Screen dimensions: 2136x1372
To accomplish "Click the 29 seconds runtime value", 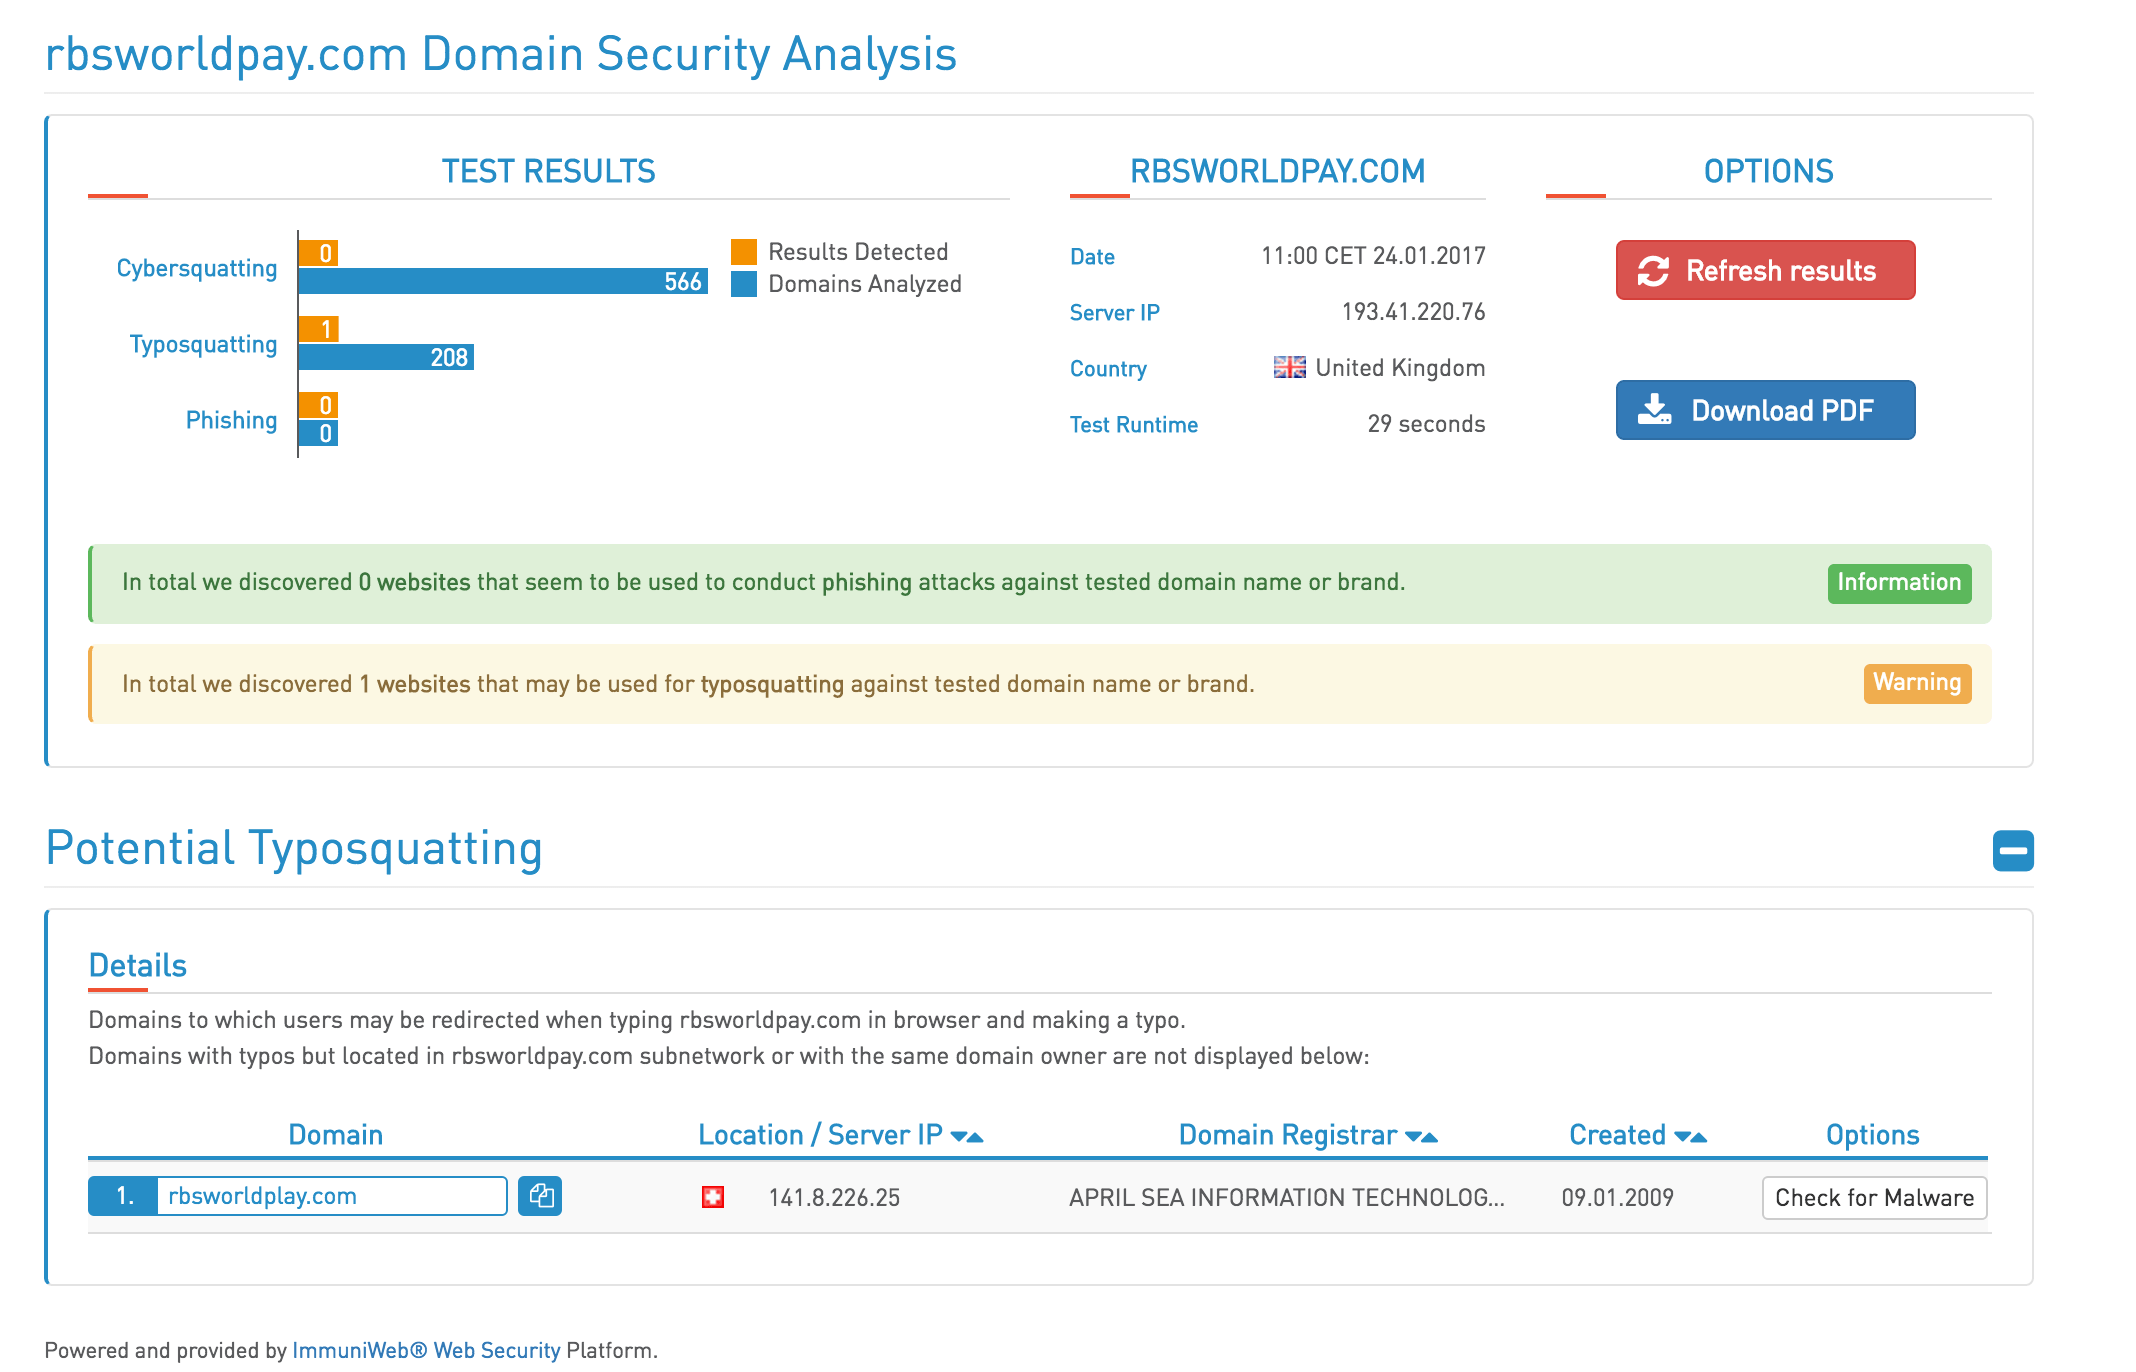I will tap(1426, 424).
